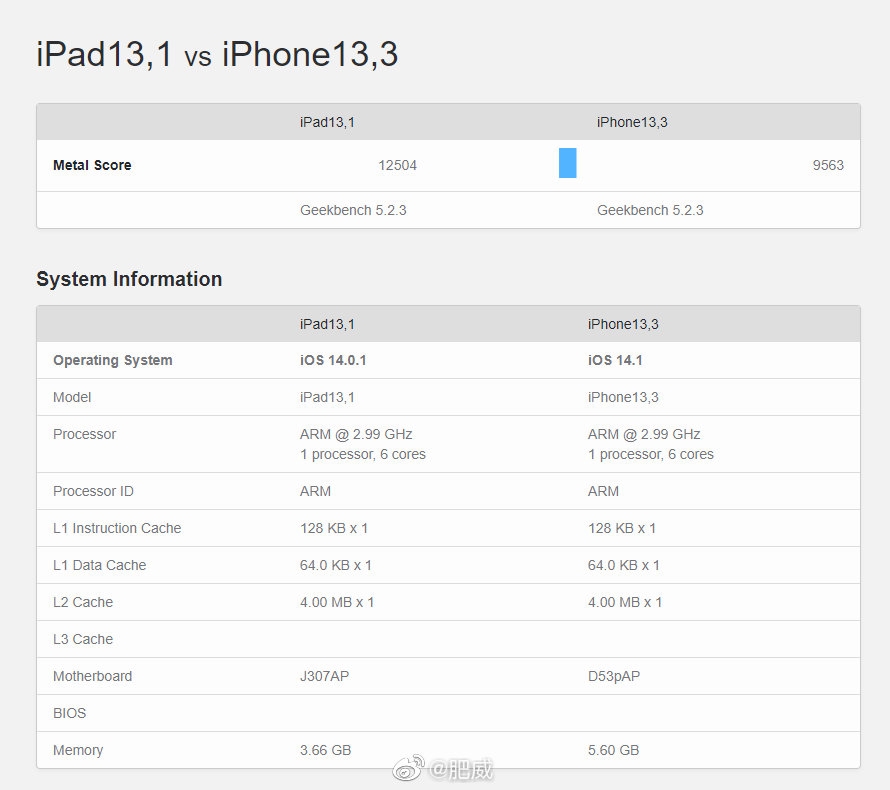The image size is (890, 790).
Task: Click Geekbench 5.2.3 under the iPhone13,3 column
Action: point(650,210)
